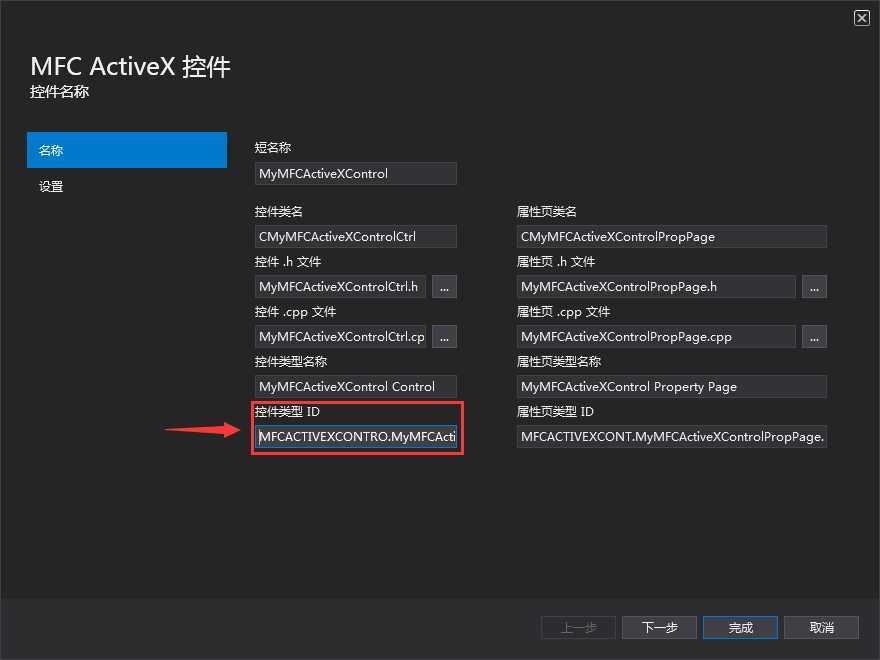This screenshot has height=660, width=880.
Task: Click the 属性页类型 ID input field
Action: tap(672, 436)
